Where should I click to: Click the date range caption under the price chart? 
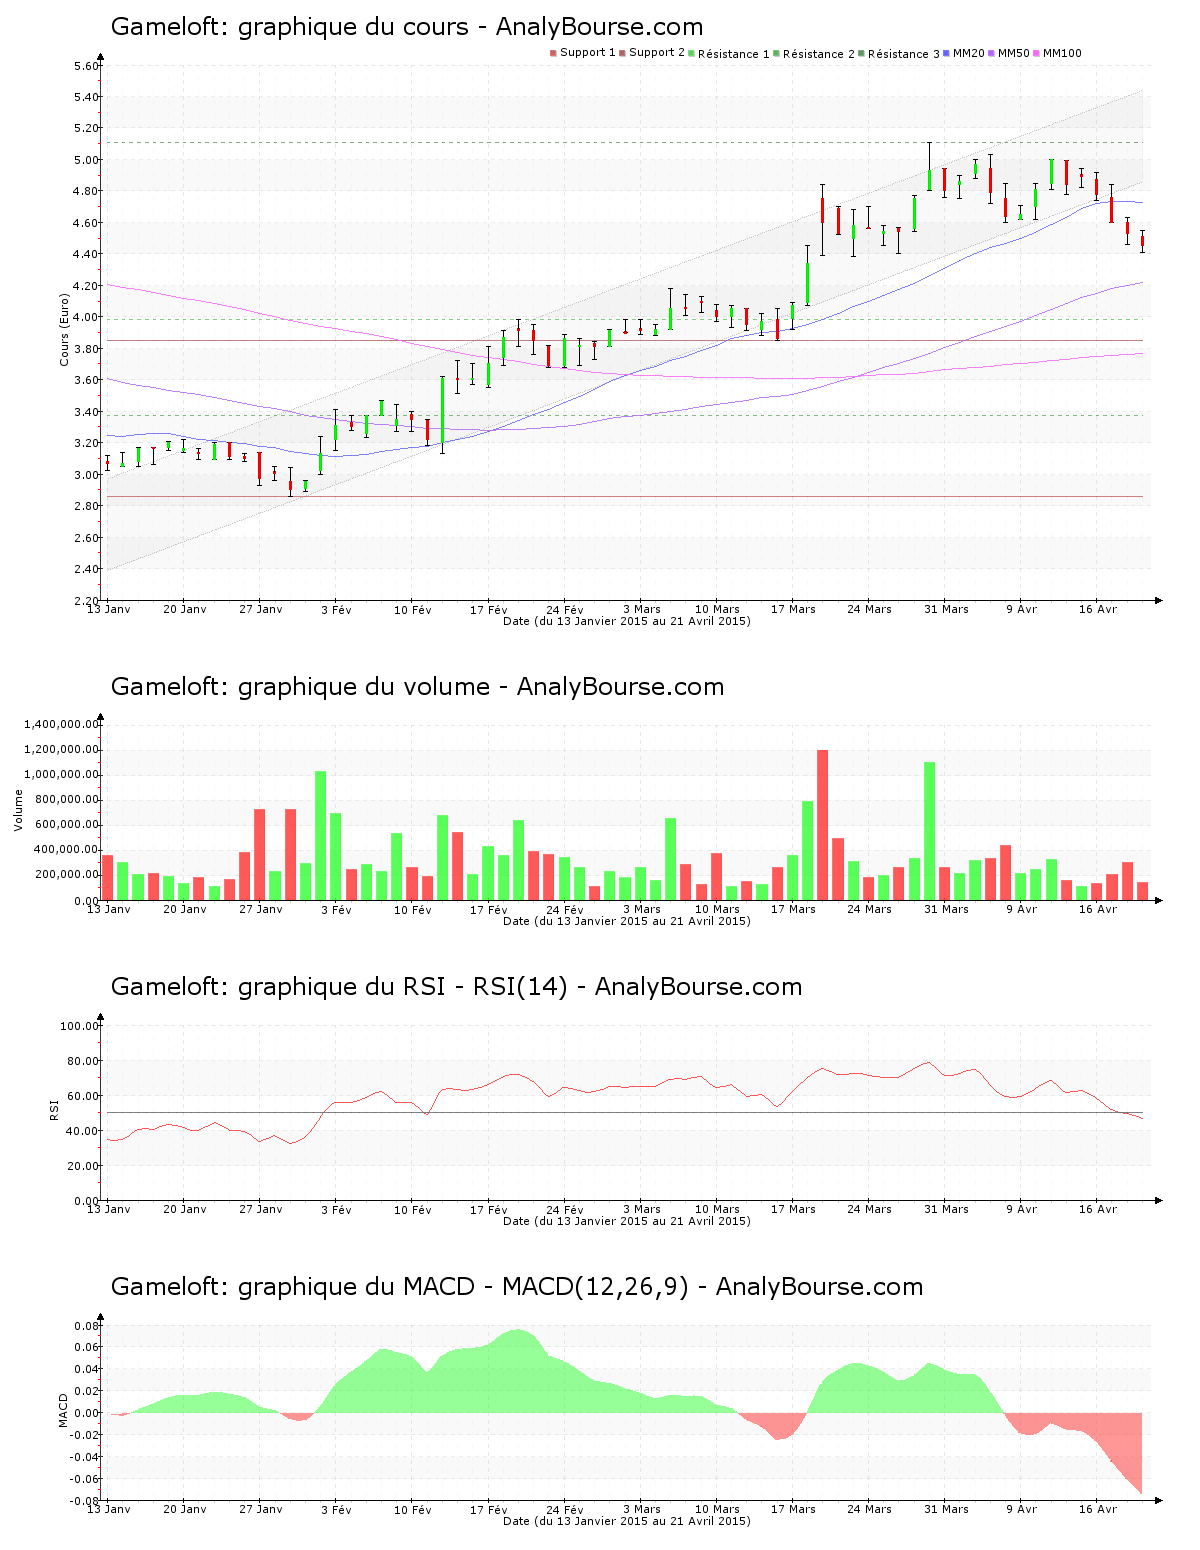[626, 621]
